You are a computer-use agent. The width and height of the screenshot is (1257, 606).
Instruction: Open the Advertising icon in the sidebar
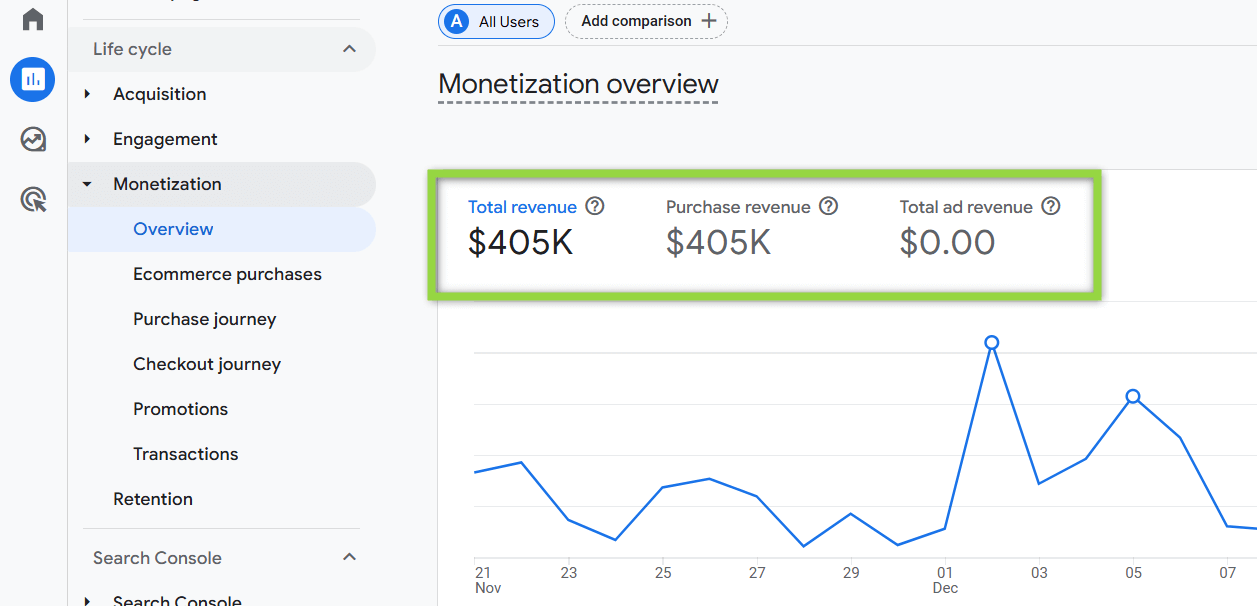pyautogui.click(x=32, y=199)
